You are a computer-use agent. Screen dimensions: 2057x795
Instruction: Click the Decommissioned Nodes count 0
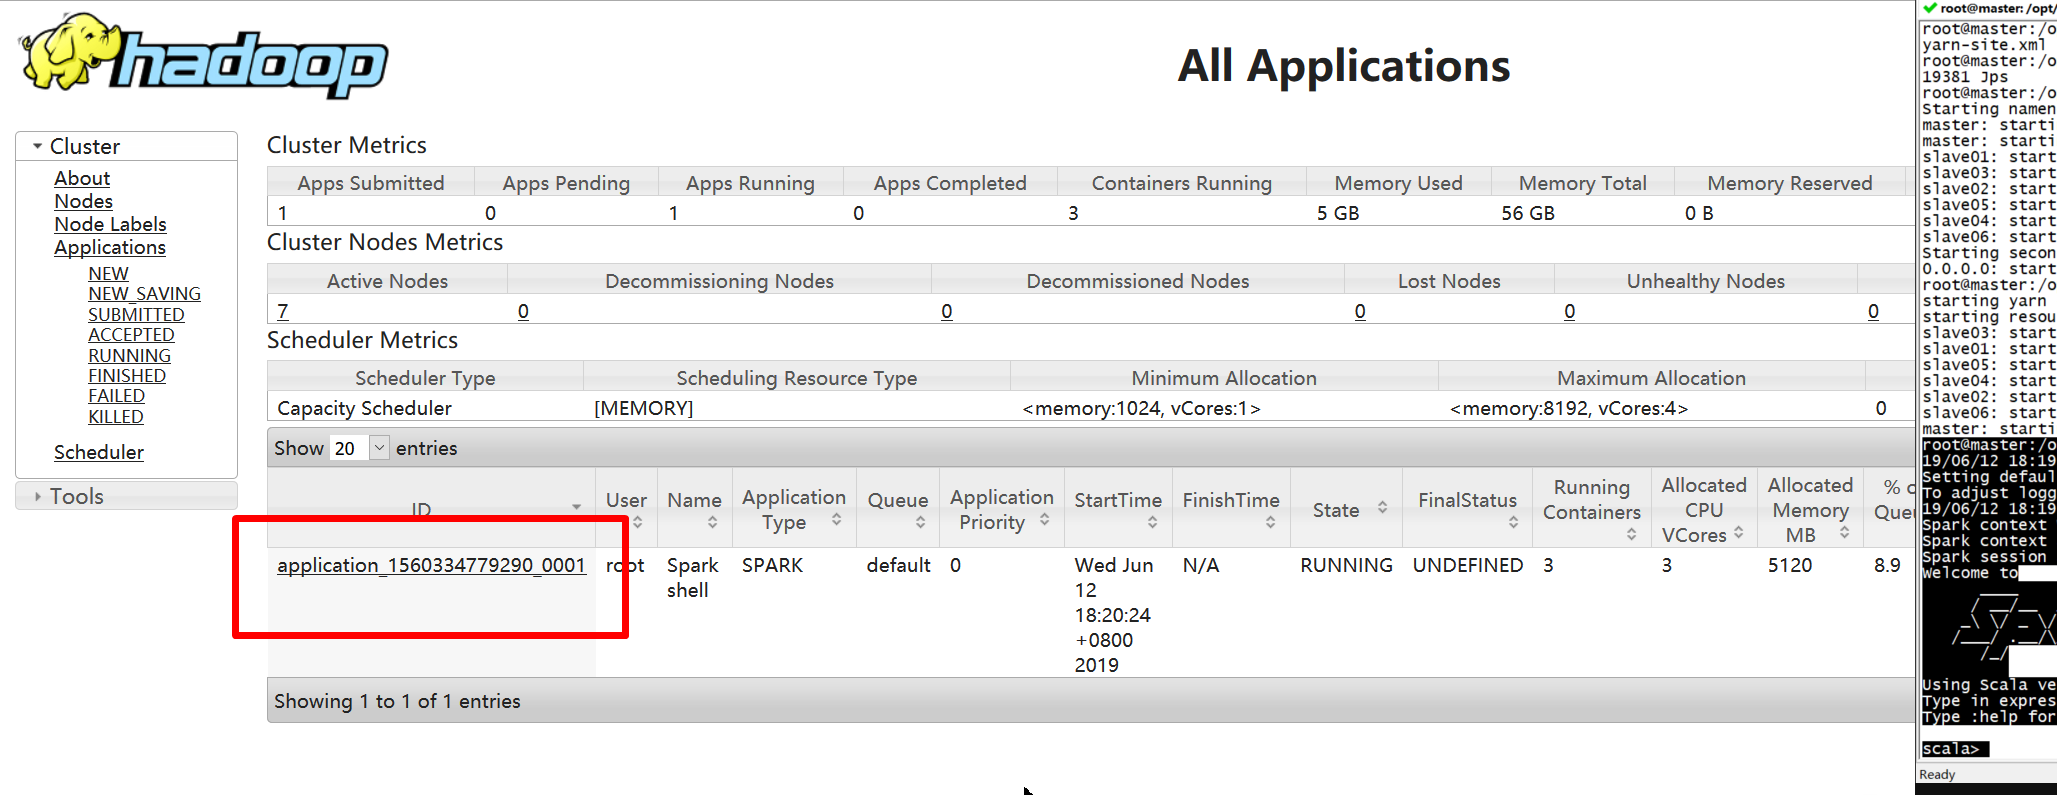(947, 311)
